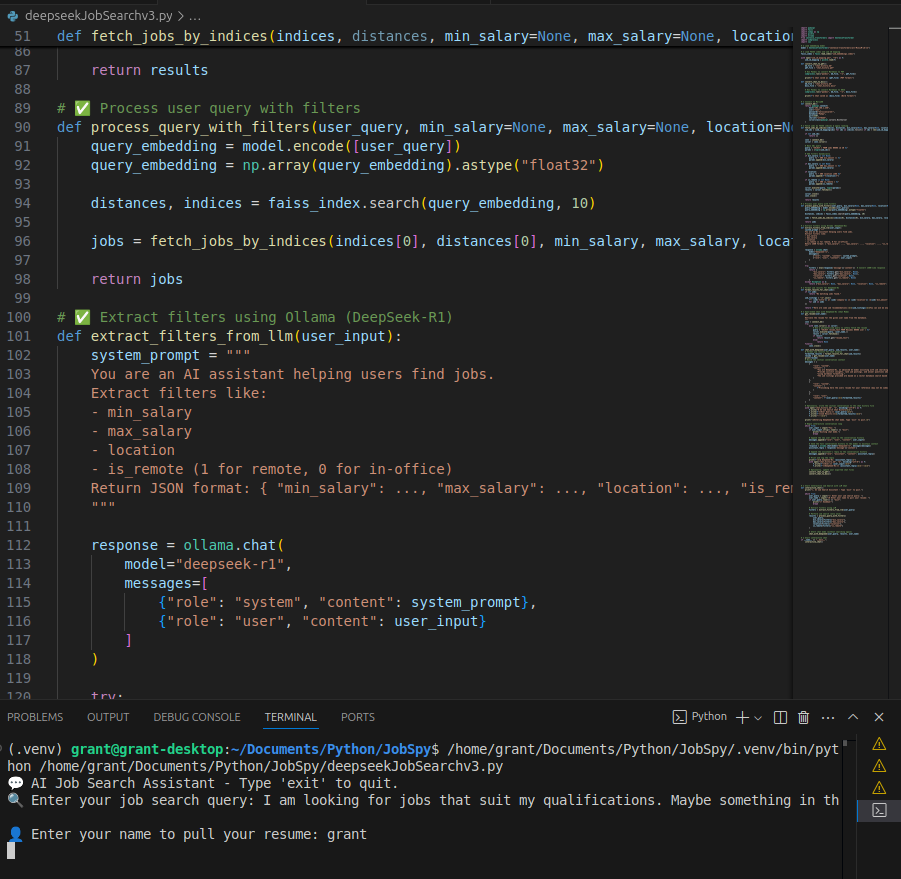Click the extract_filters_from_llm function name
This screenshot has width=901, height=879.
pos(192,336)
